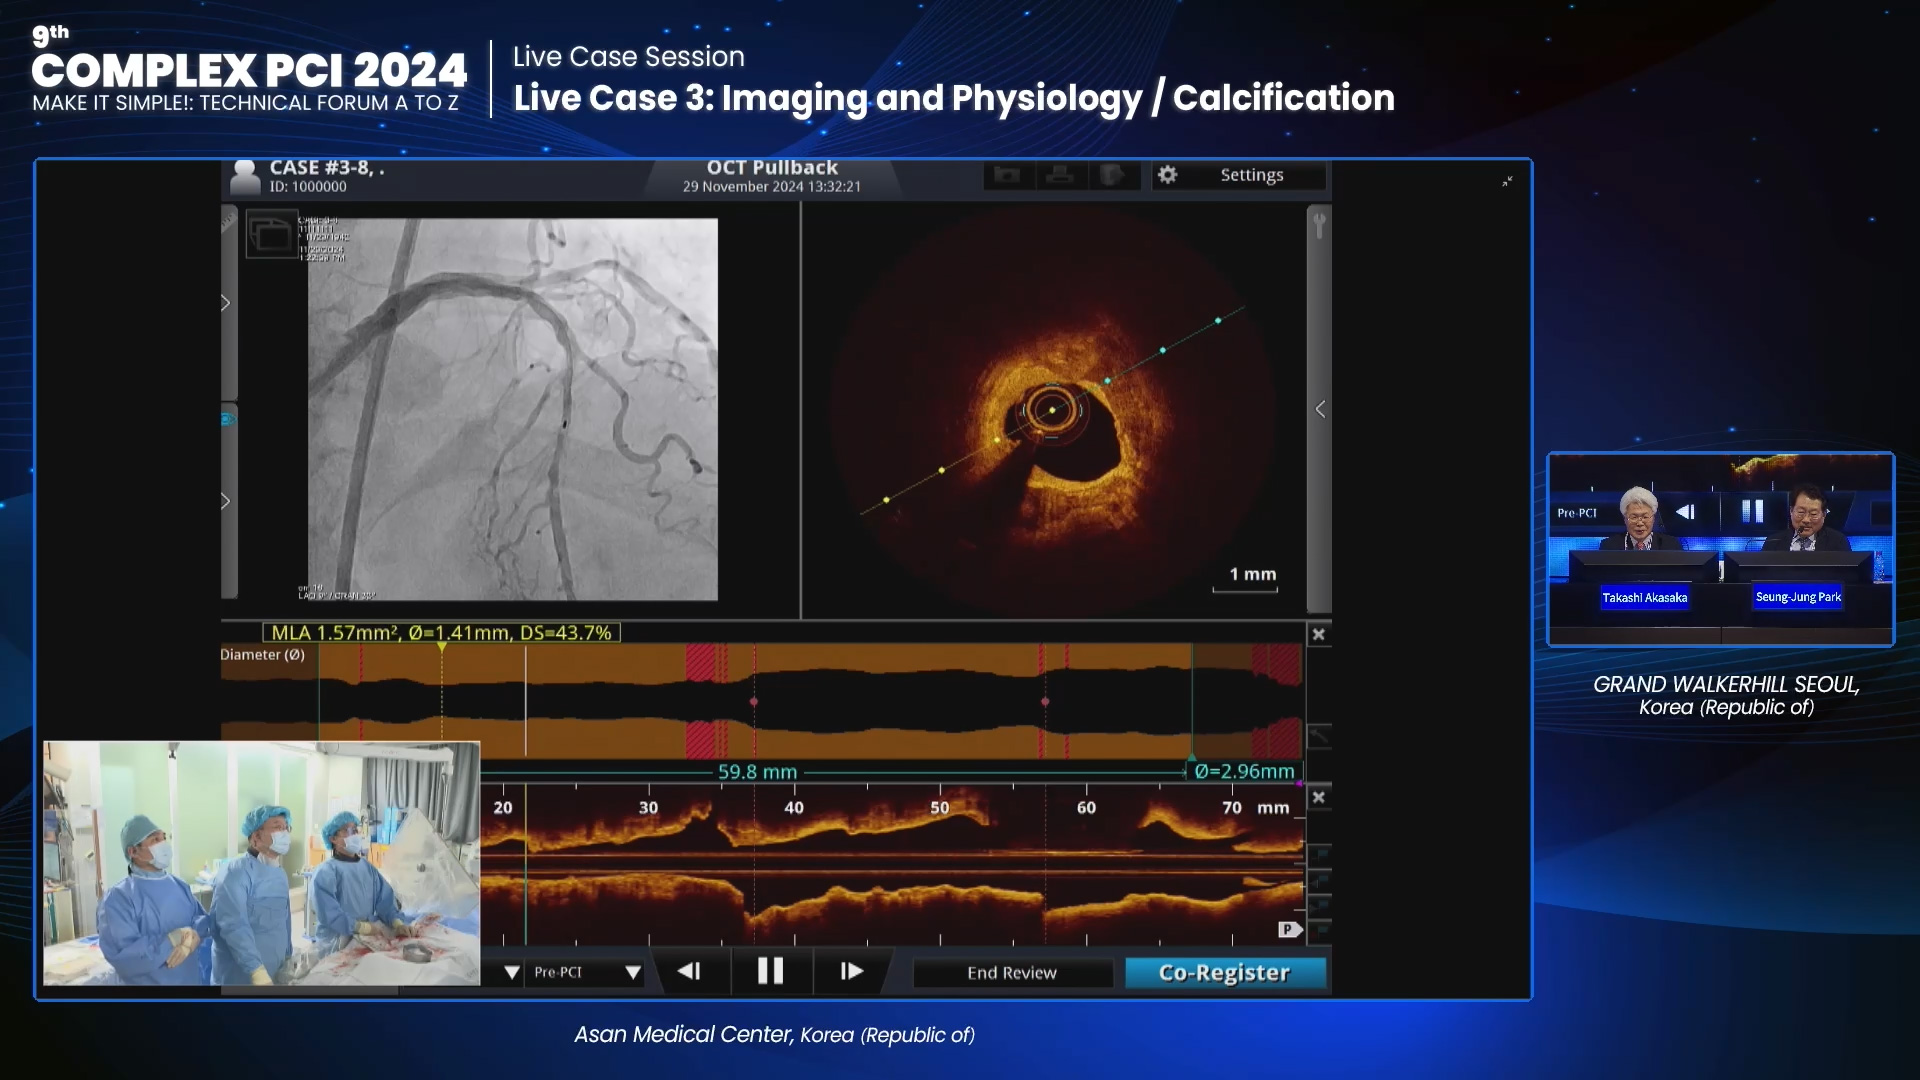Click the Live Case 3 session title

click(x=954, y=98)
